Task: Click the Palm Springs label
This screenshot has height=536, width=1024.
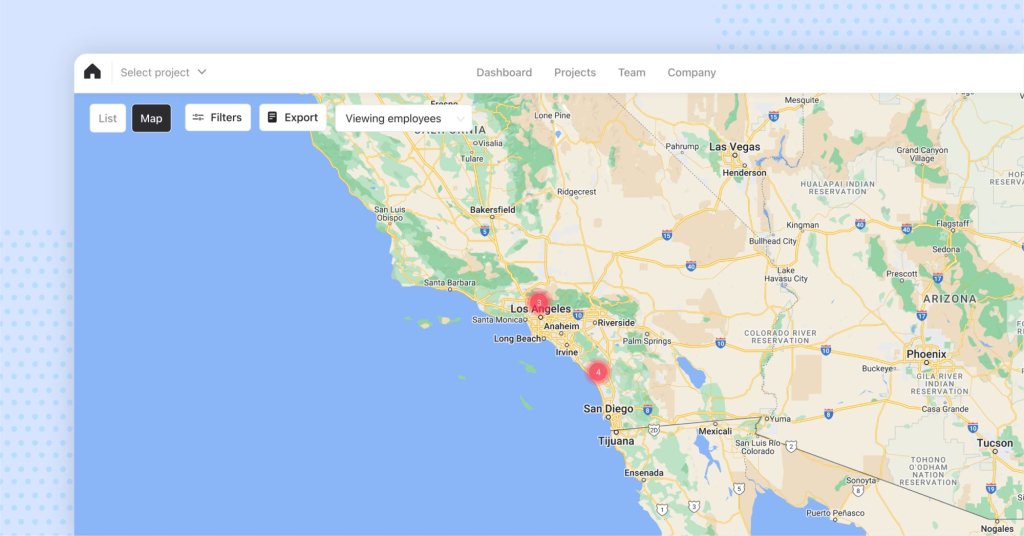Action: click(647, 341)
